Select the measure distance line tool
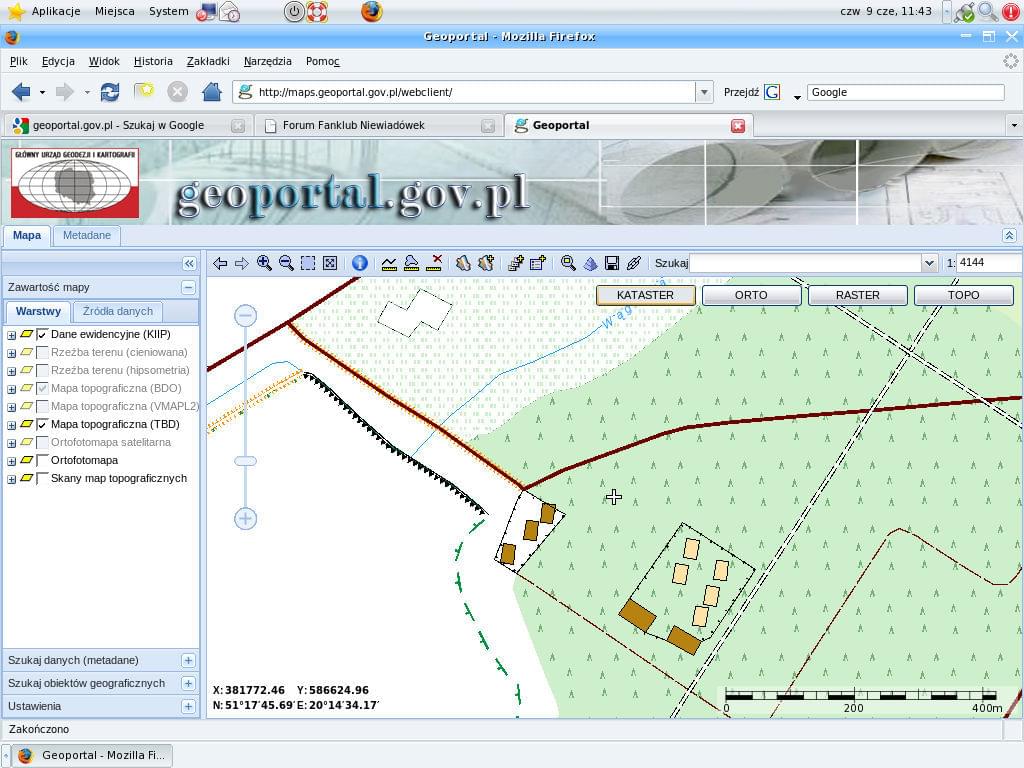1024x768 pixels. [389, 263]
